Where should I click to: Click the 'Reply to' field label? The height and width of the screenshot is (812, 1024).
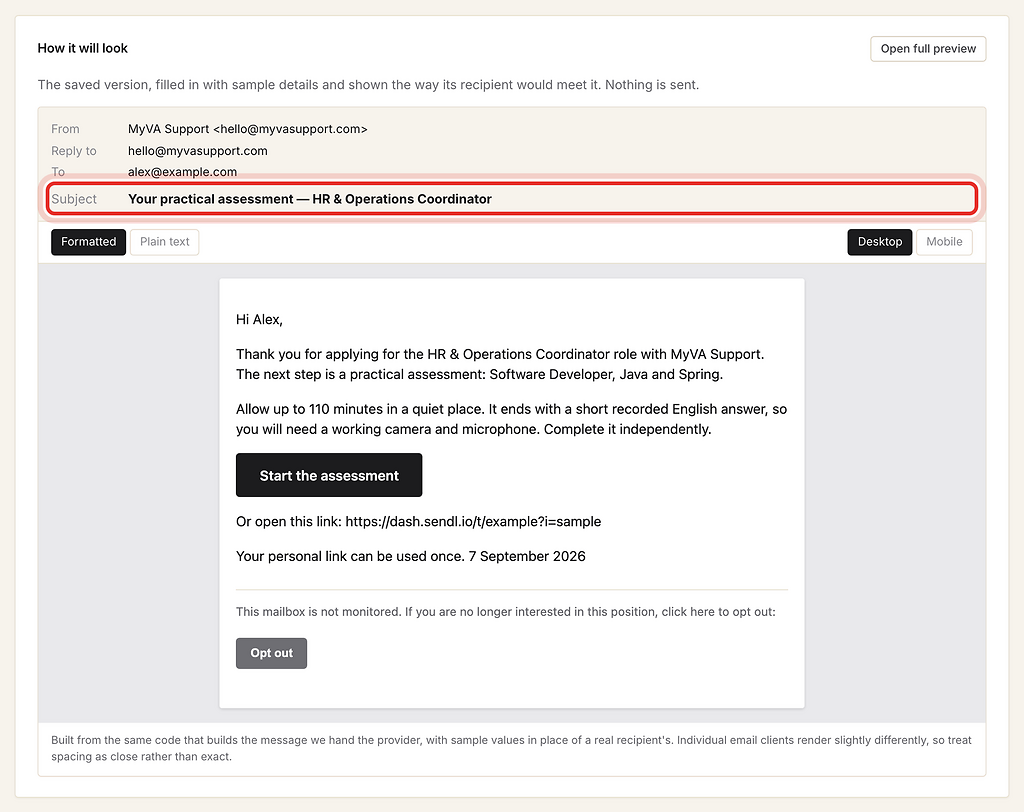[x=74, y=151]
